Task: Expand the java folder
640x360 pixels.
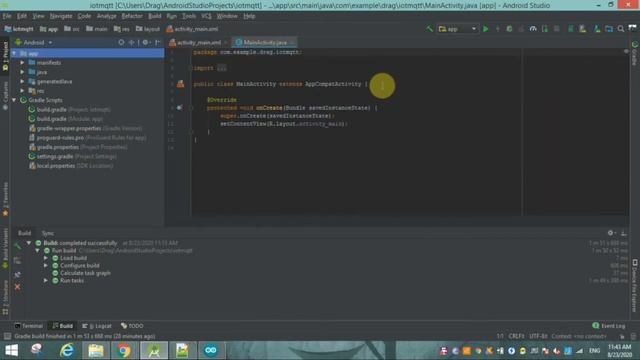Action: coord(22,72)
